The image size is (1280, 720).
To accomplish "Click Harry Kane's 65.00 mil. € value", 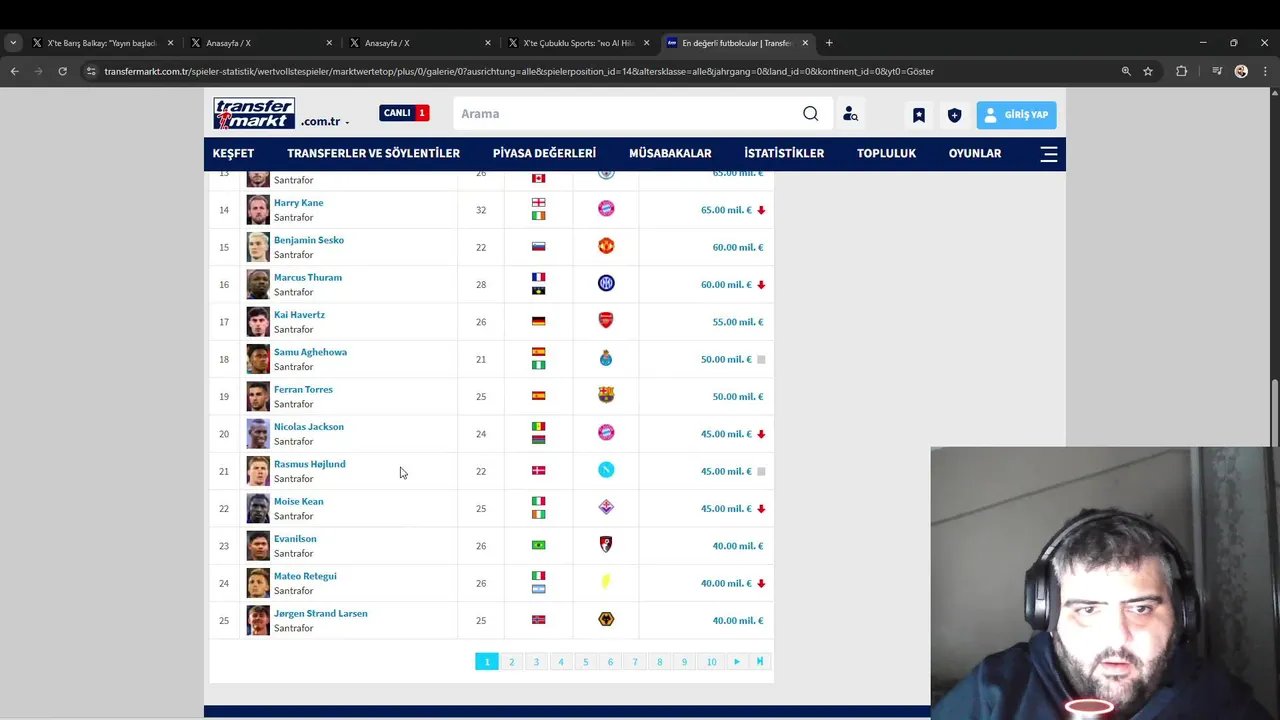I will pyautogui.click(x=726, y=210).
